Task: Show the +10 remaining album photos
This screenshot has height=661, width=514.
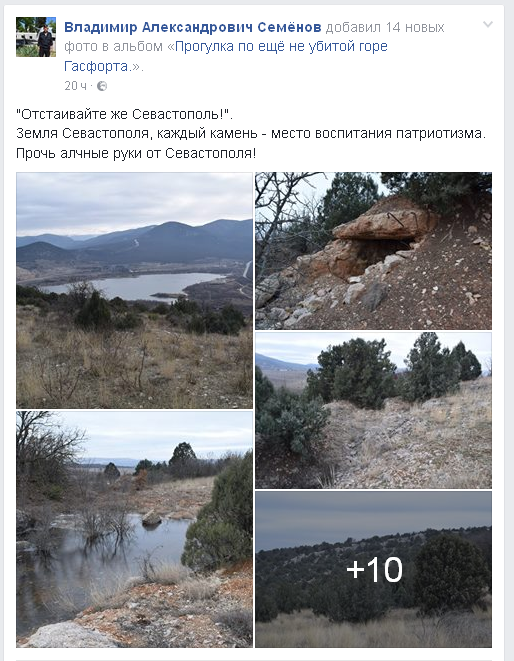Action: click(x=374, y=569)
